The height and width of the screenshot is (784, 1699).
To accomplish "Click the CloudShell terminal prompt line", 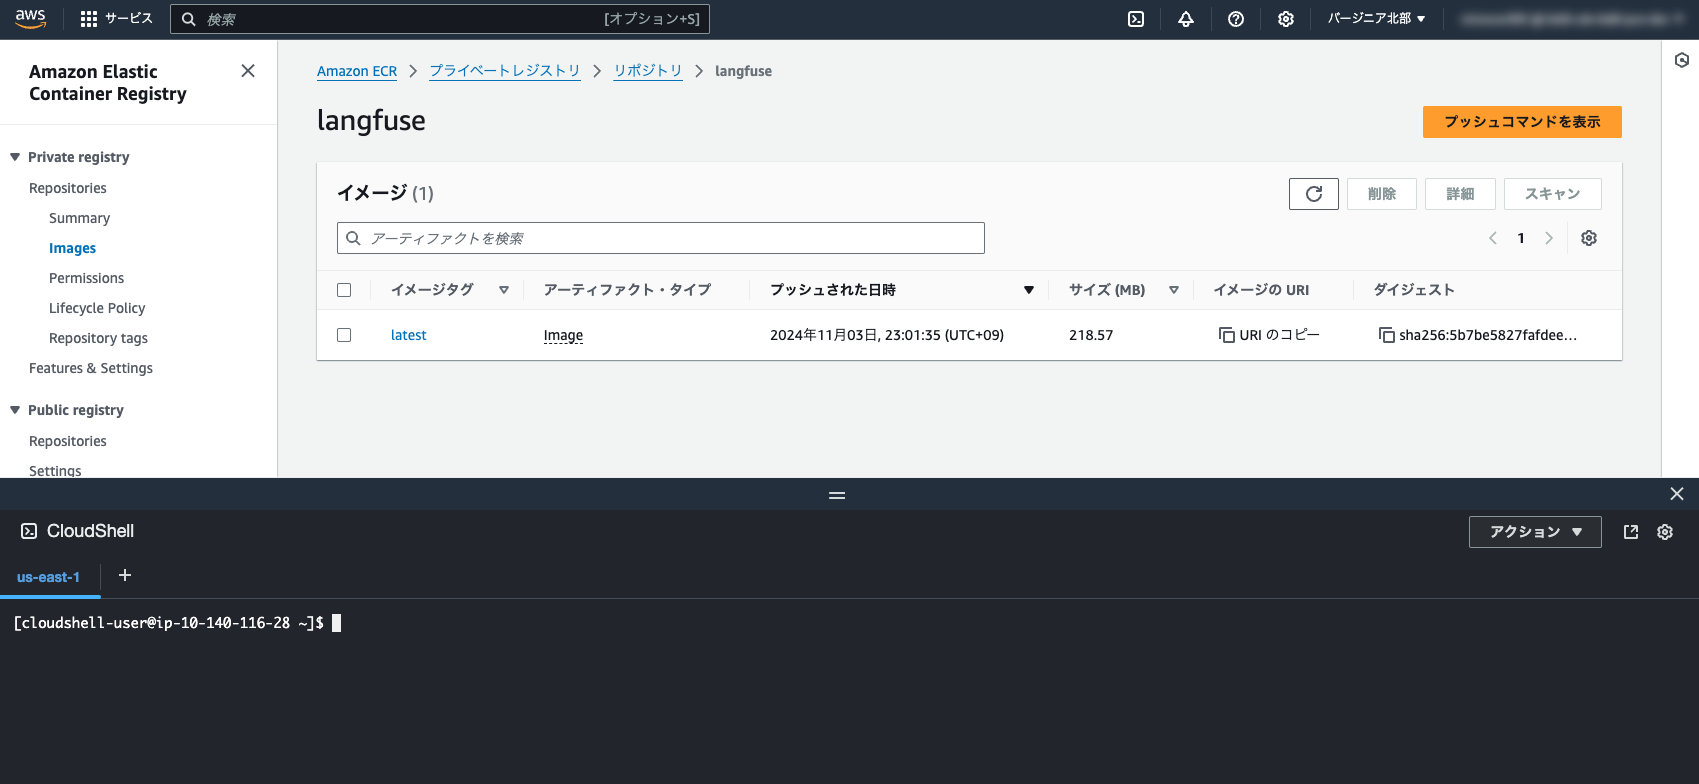I will [177, 623].
